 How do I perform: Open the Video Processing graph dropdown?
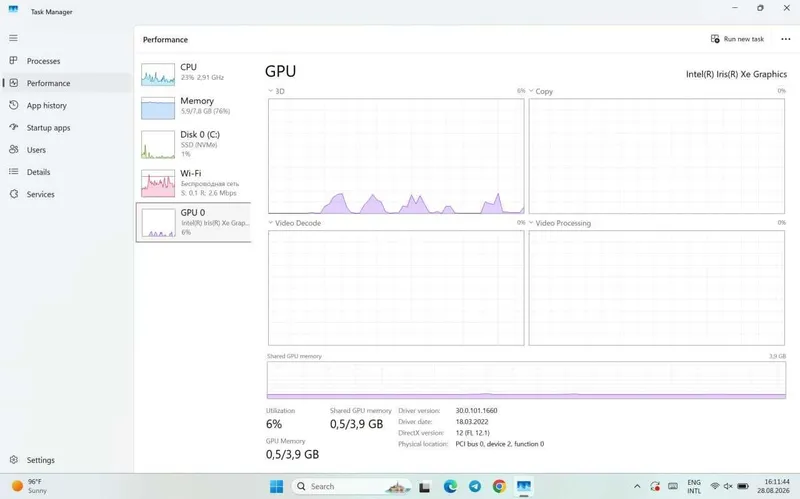(531, 223)
